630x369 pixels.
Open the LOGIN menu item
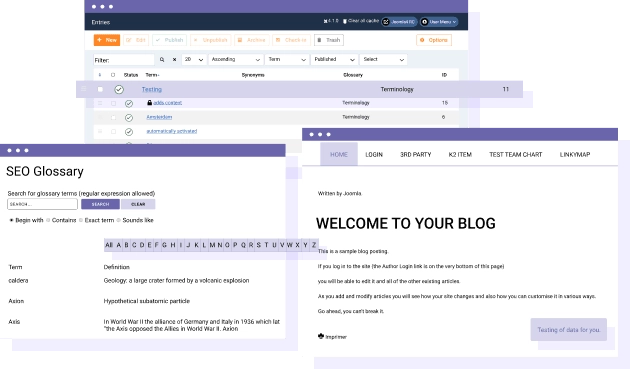pyautogui.click(x=374, y=154)
